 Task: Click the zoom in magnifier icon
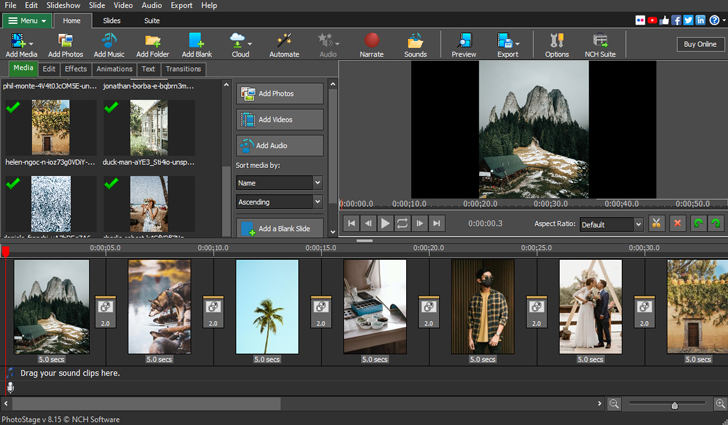pyautogui.click(x=720, y=404)
